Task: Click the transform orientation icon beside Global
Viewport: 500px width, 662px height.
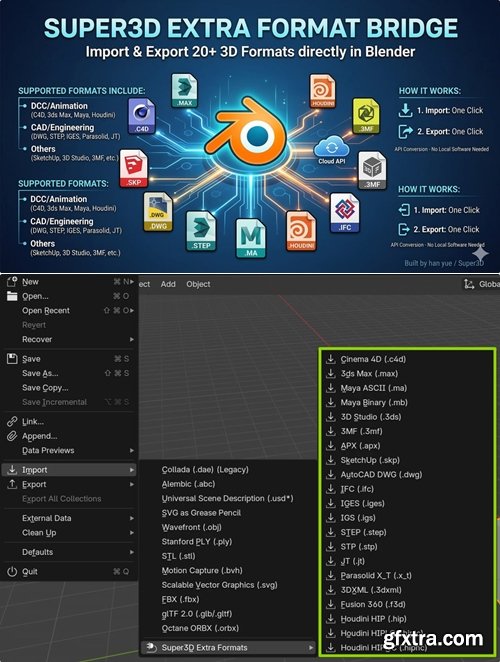Action: click(469, 284)
